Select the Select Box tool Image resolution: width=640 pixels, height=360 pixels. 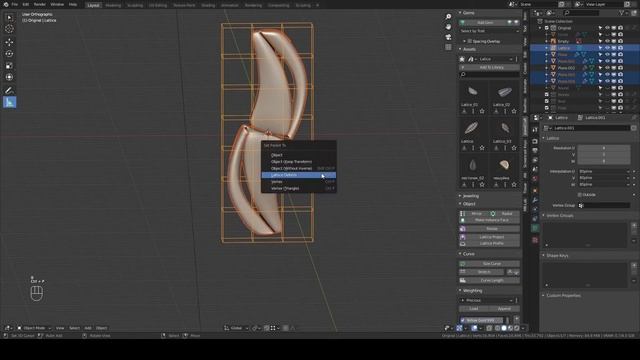coord(9,18)
